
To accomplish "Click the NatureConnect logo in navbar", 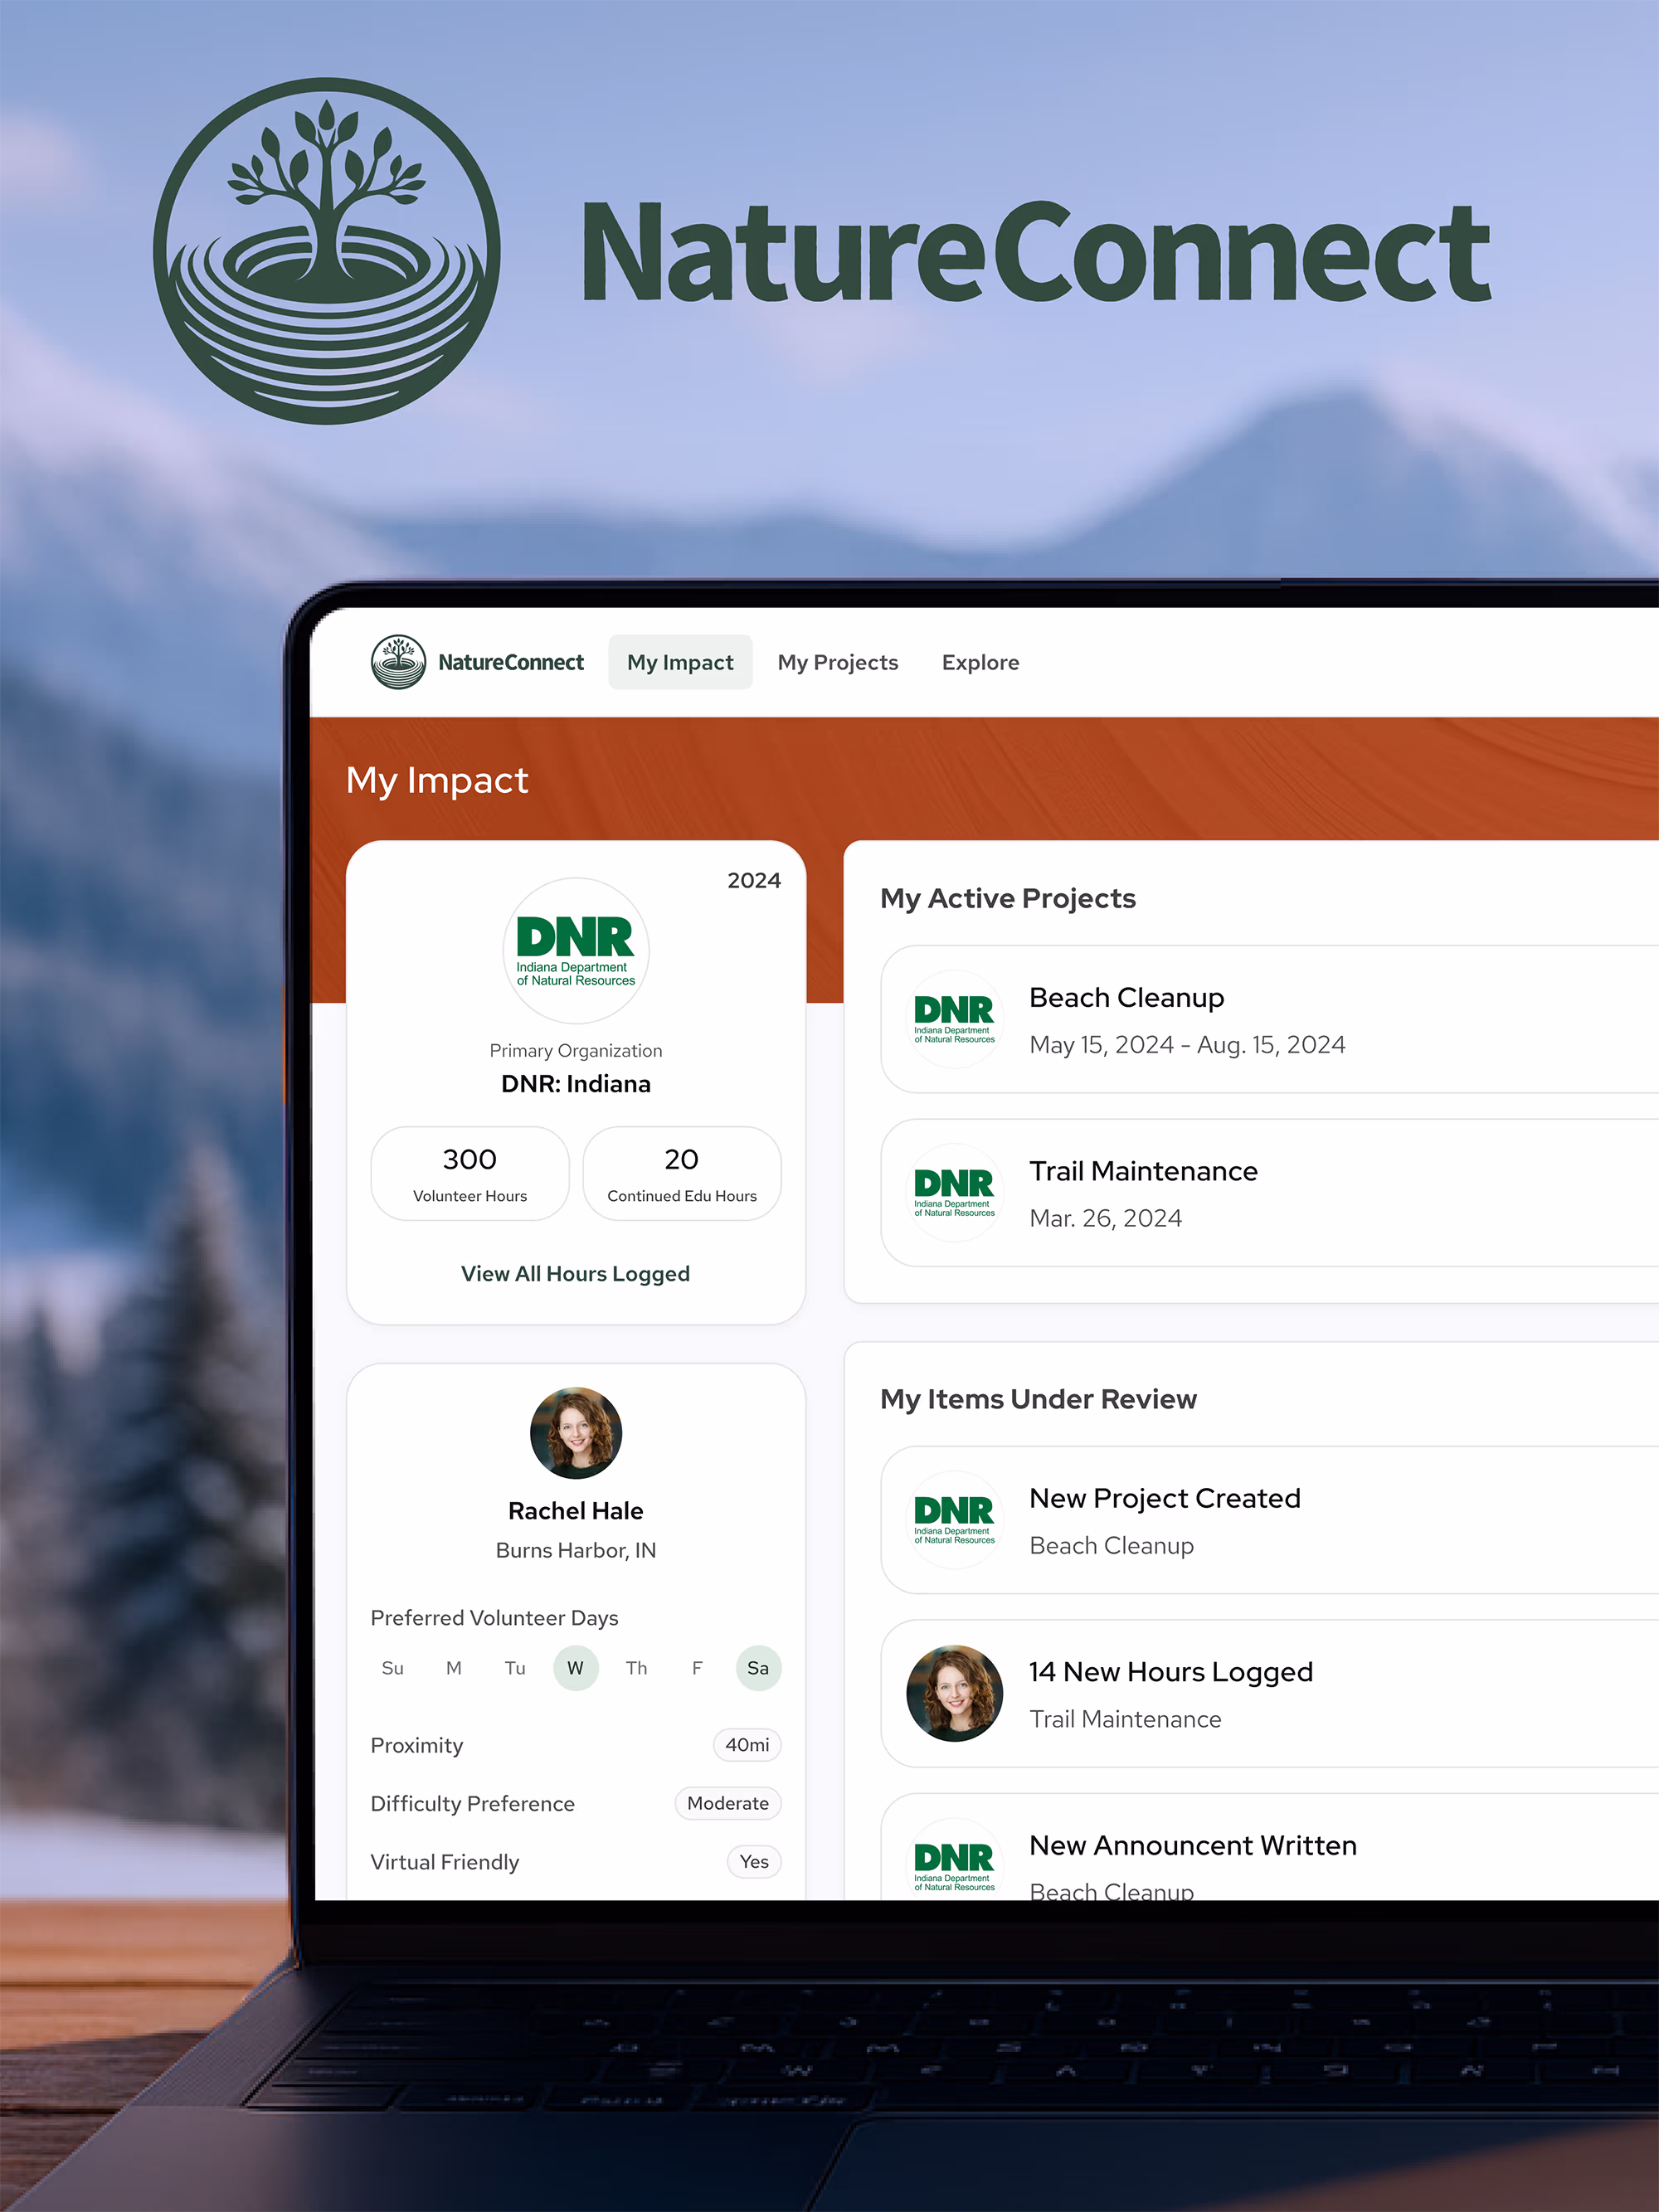I will 398,662.
